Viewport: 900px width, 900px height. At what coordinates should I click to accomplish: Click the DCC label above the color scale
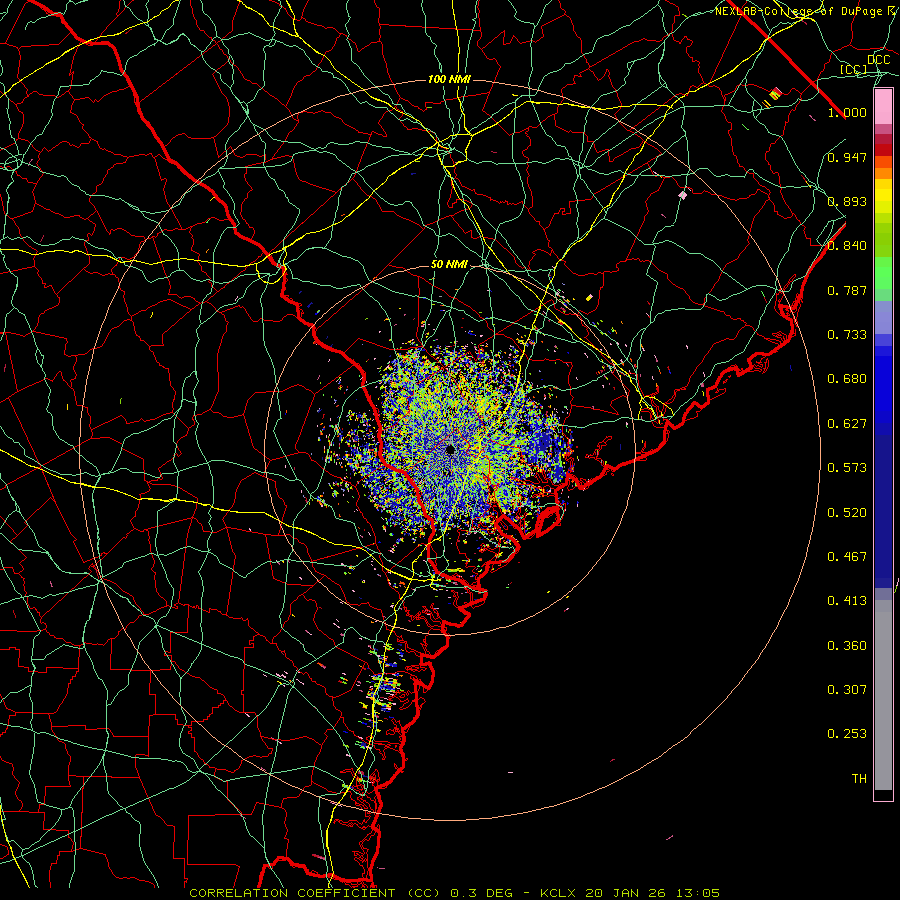pyautogui.click(x=879, y=60)
